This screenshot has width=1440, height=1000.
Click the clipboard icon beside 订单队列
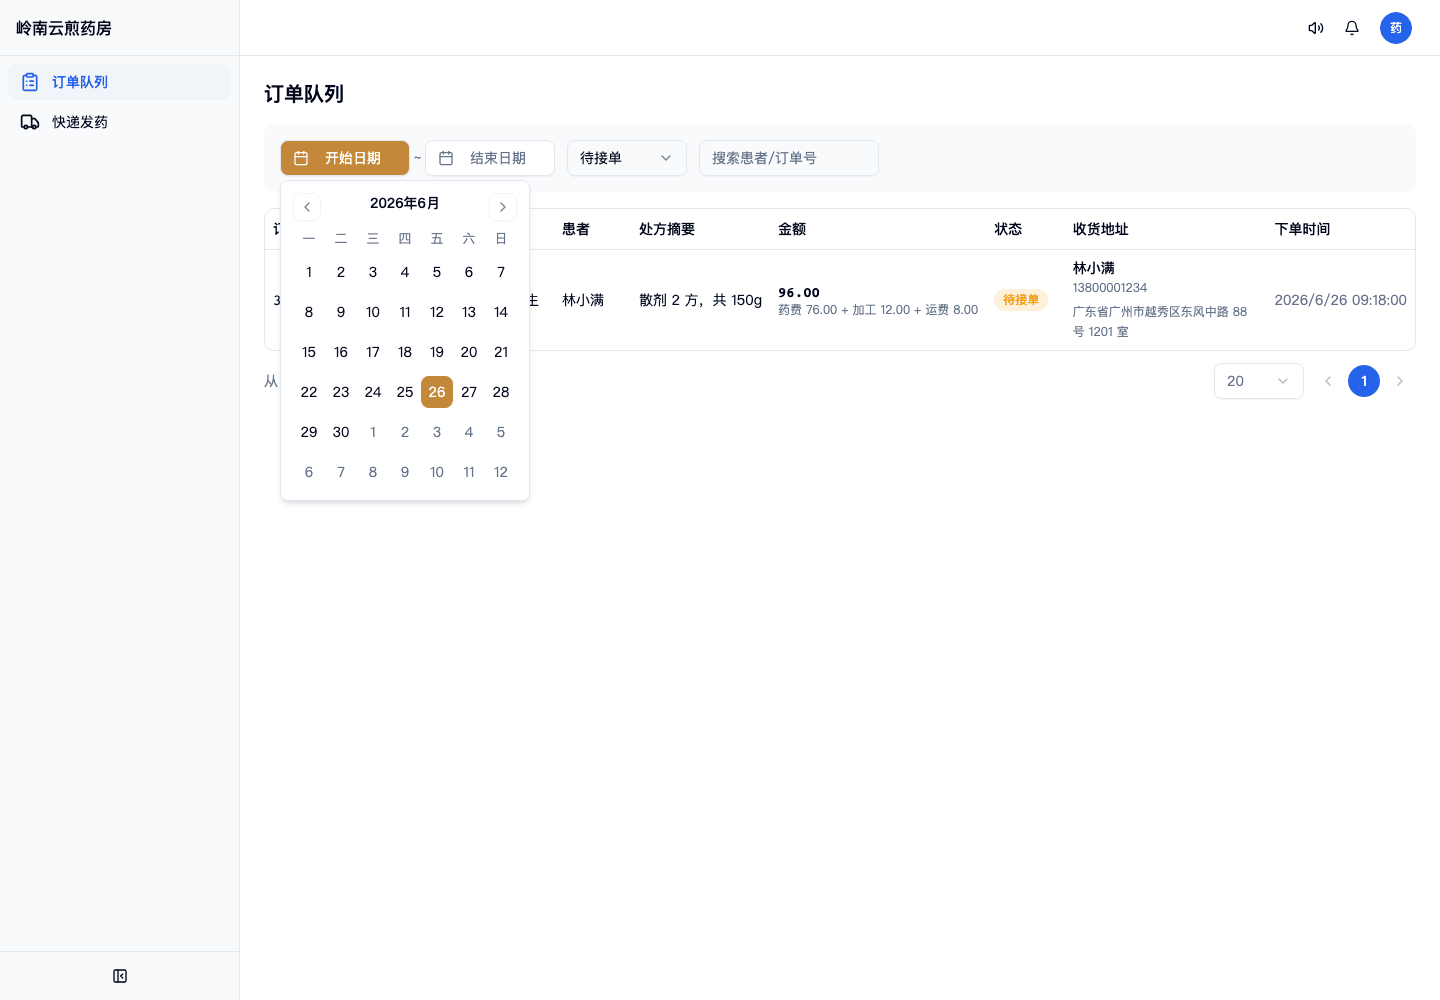pos(30,82)
